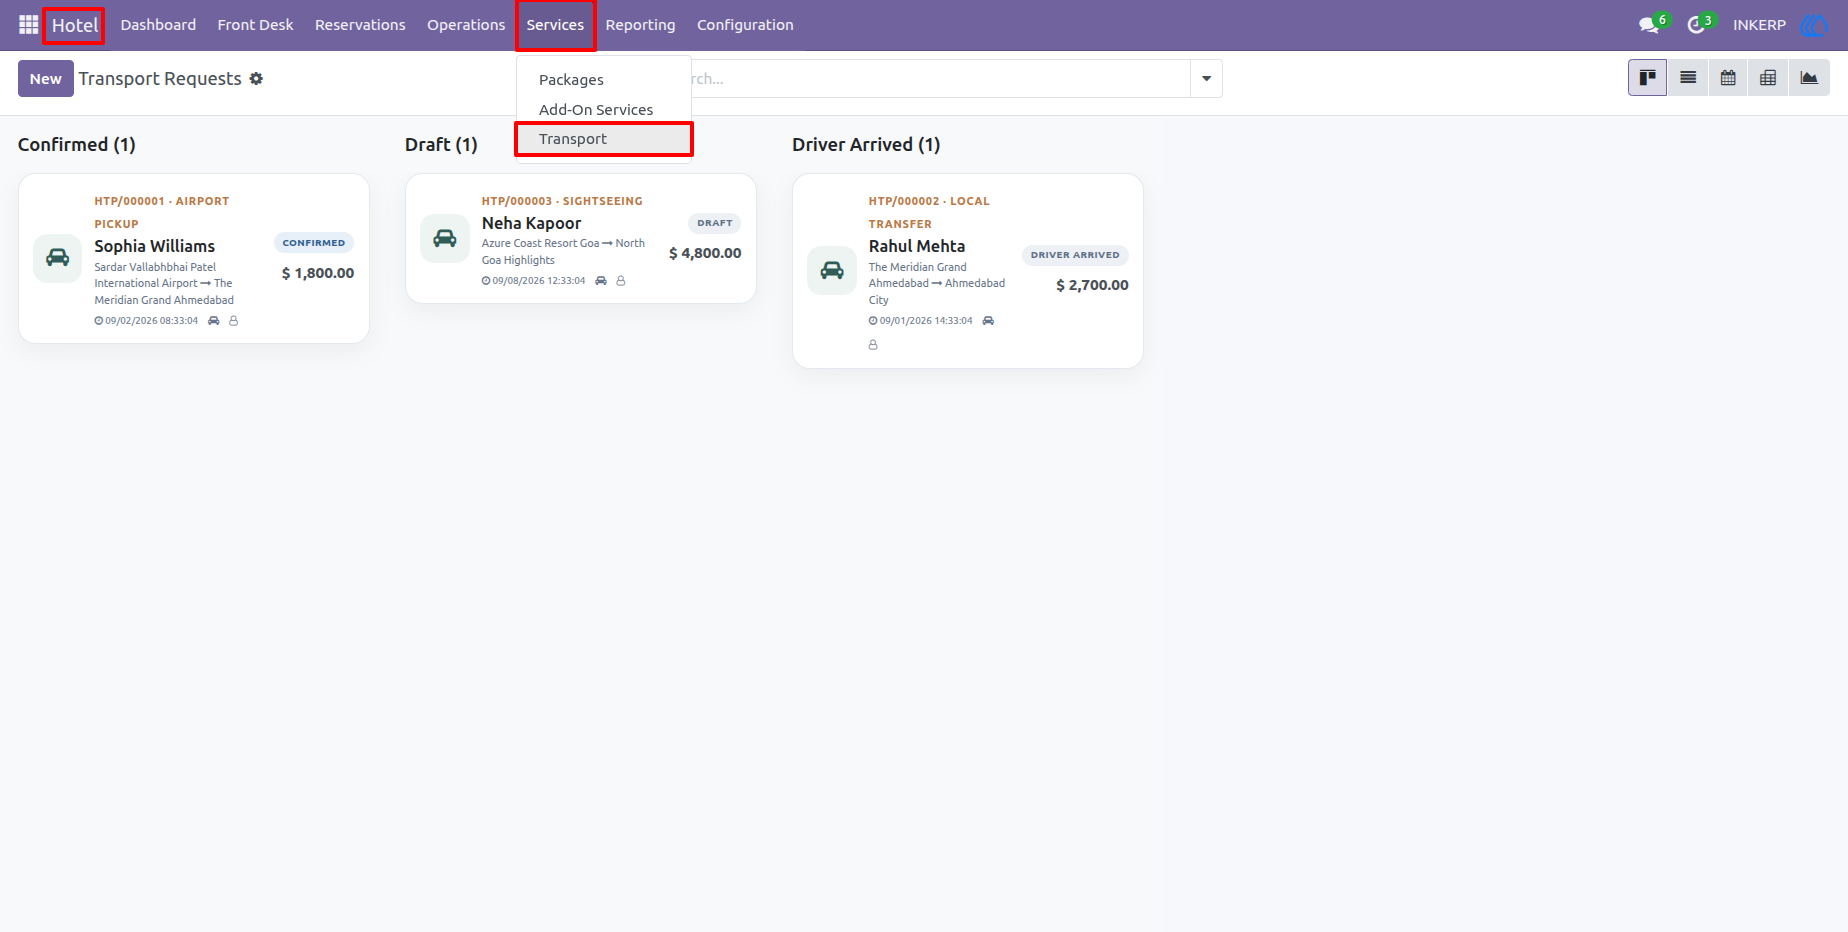This screenshot has height=932, width=1848.
Task: Select Transport from Services dropdown
Action: pos(603,139)
